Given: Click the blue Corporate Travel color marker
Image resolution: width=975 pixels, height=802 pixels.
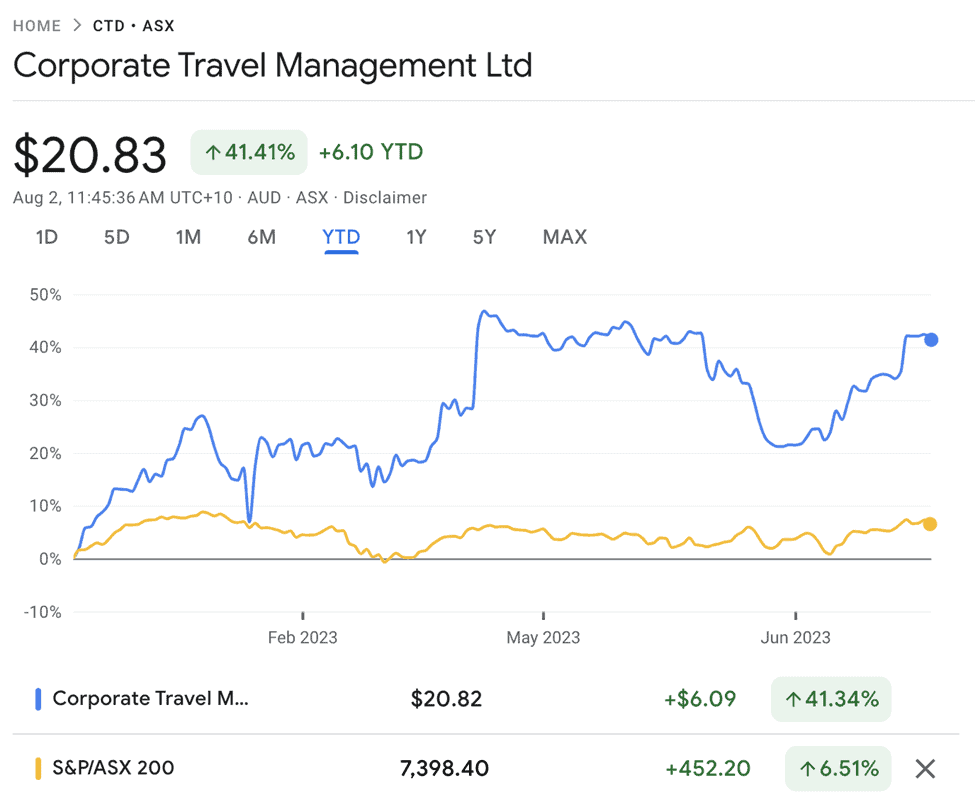Looking at the screenshot, I should [x=38, y=699].
